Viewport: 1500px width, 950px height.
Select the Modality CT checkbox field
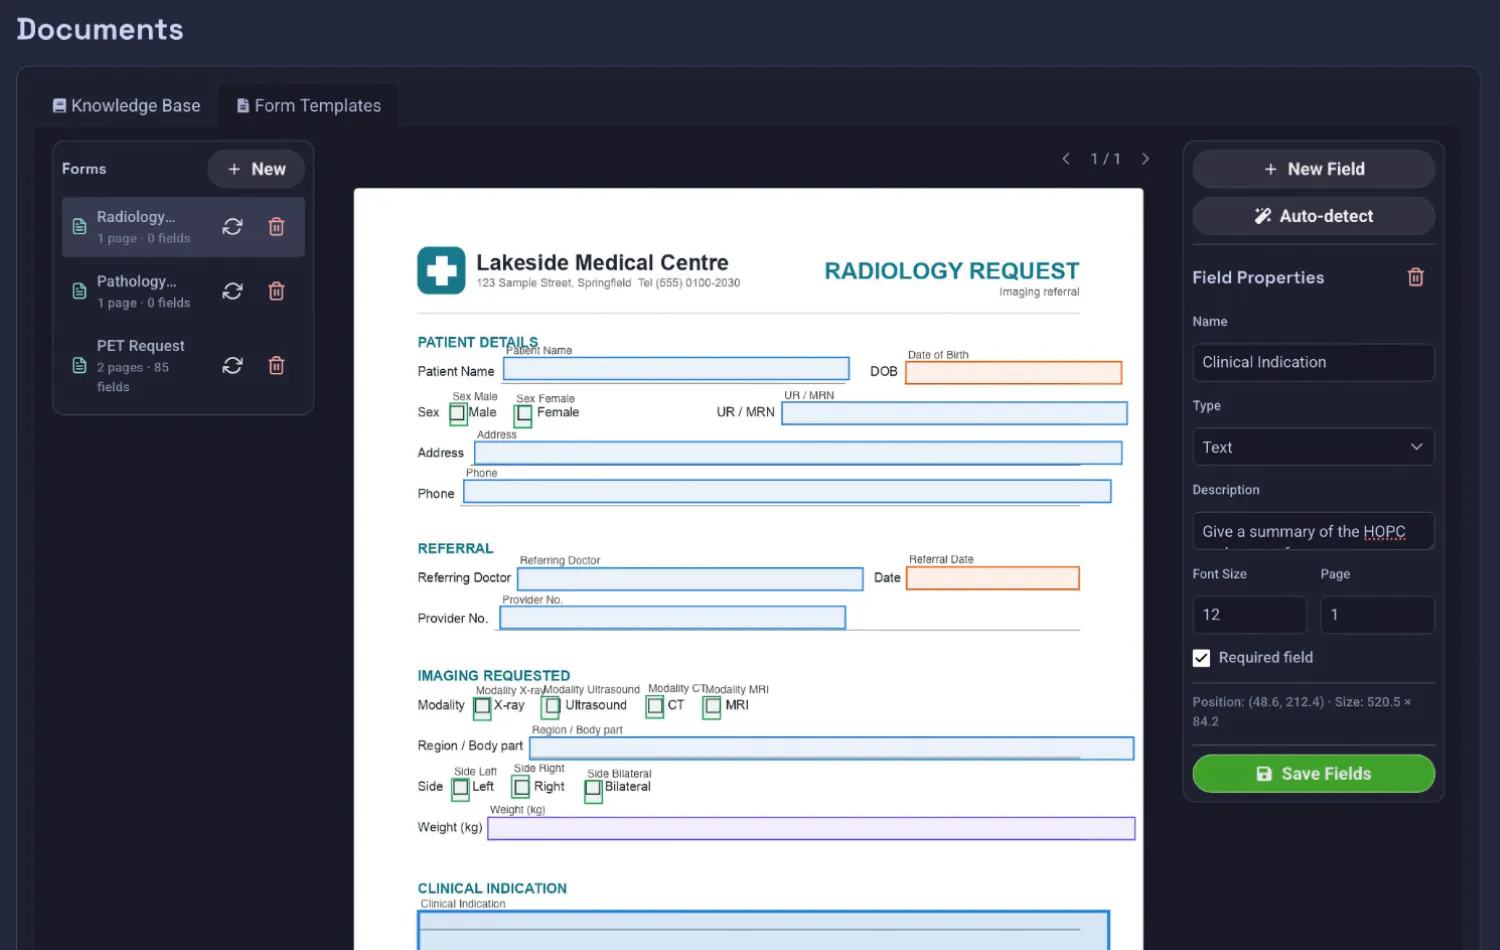(x=655, y=706)
